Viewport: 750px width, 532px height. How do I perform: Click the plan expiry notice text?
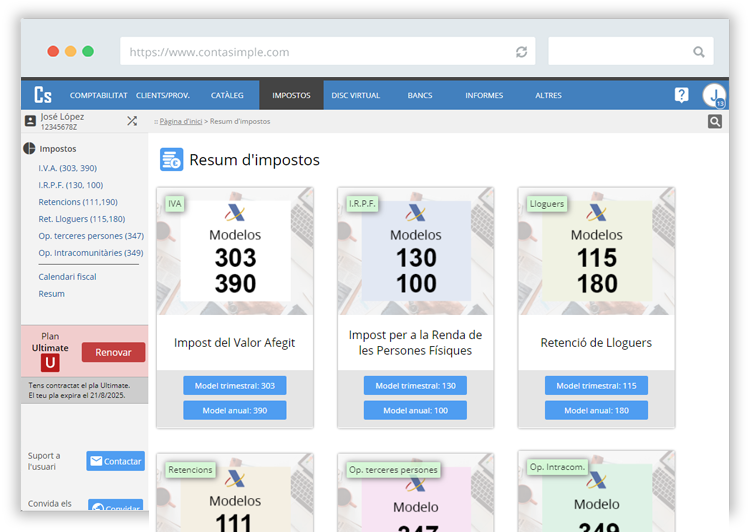coord(79,390)
